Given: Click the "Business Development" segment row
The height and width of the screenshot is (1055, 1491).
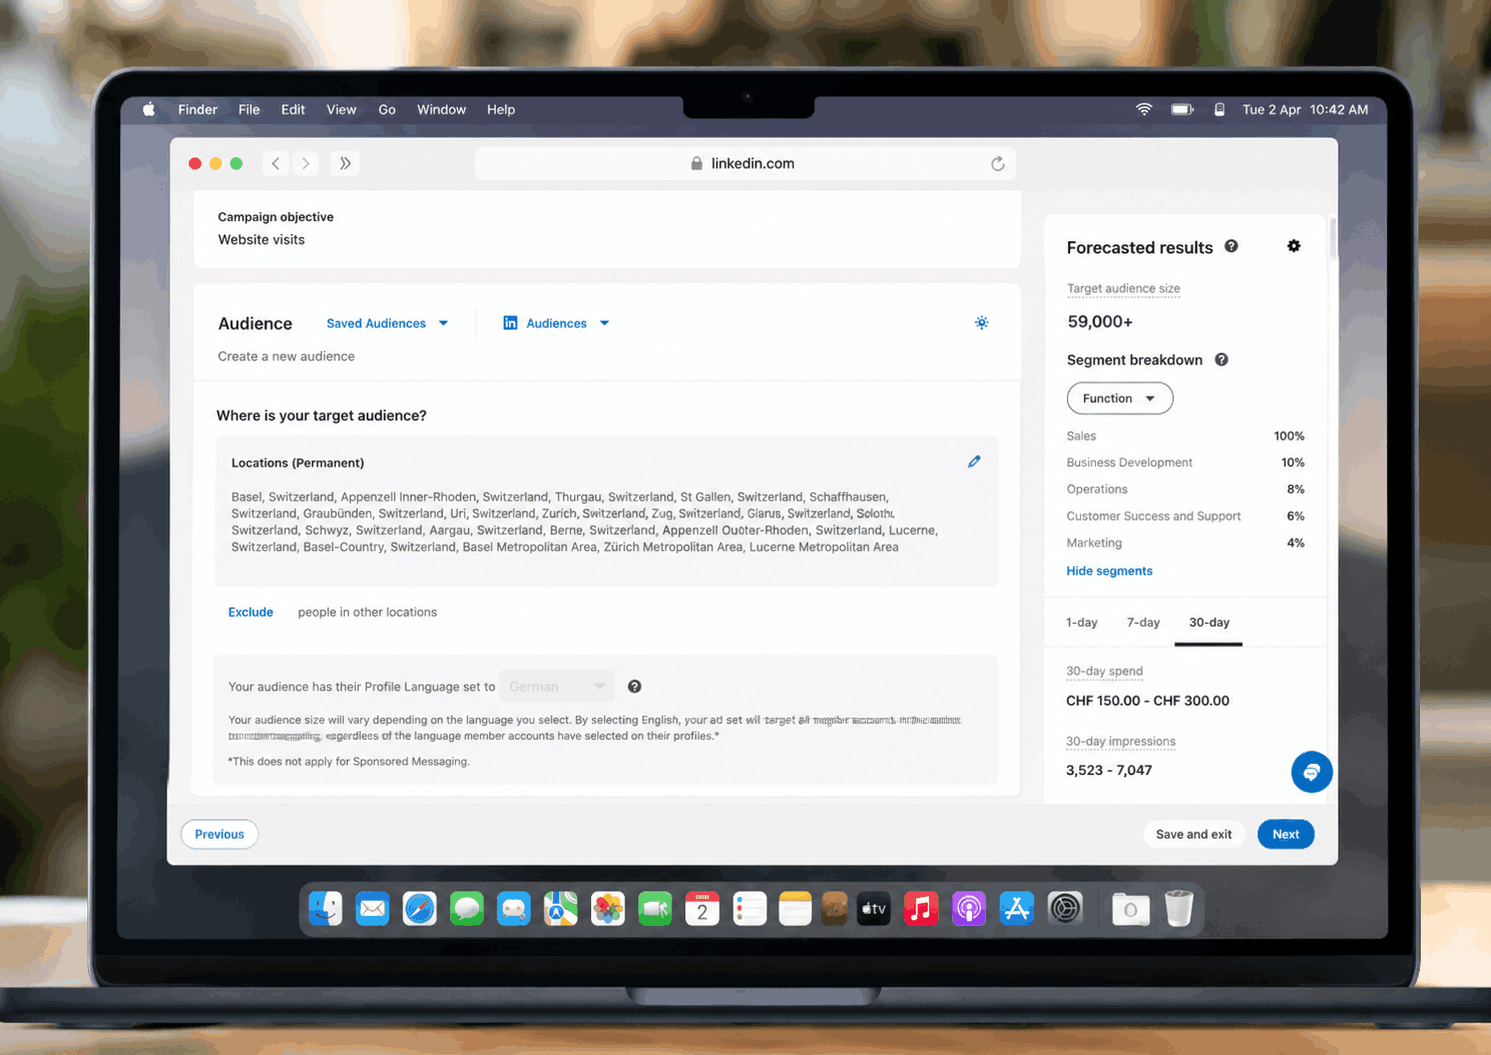Looking at the screenshot, I should tap(1185, 462).
